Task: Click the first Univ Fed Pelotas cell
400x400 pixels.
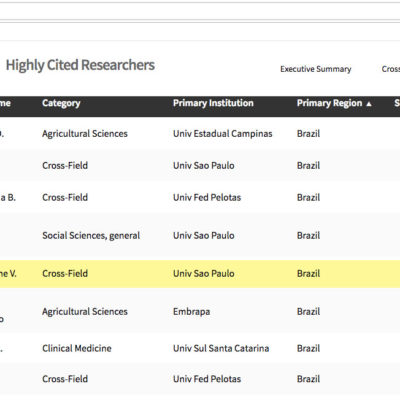Action: pyautogui.click(x=207, y=197)
